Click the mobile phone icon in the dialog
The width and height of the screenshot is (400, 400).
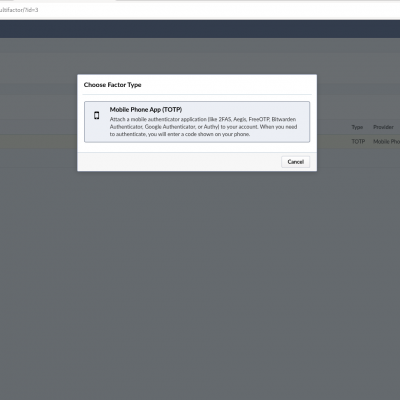pos(96,115)
